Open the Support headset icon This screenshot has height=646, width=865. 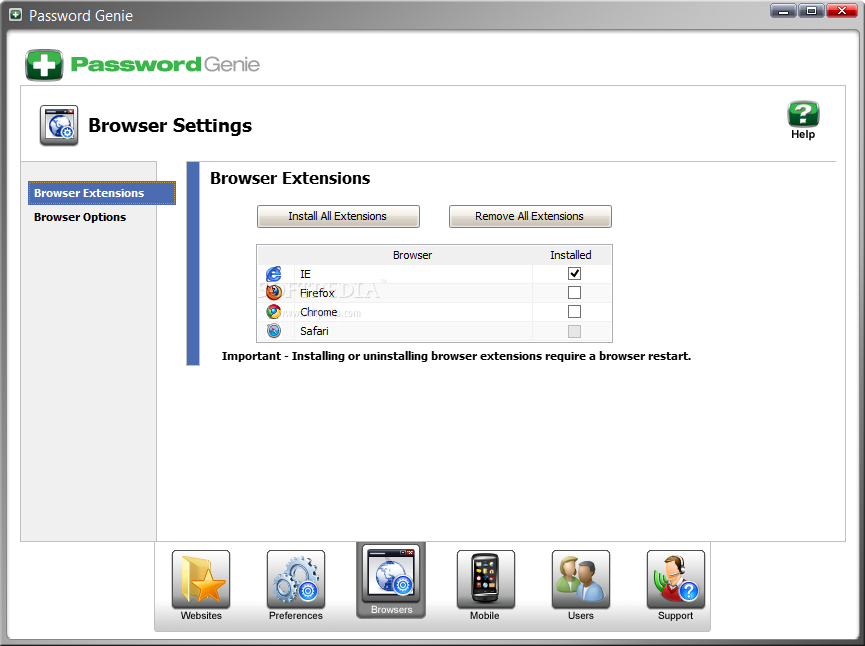click(x=676, y=579)
